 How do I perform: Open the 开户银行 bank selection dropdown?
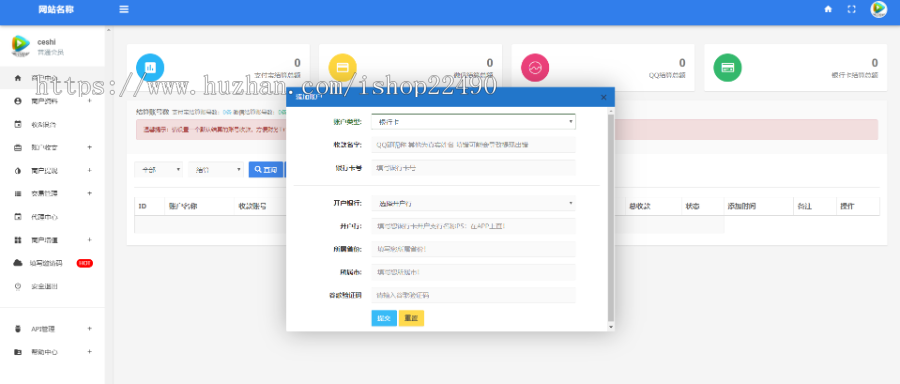click(474, 203)
